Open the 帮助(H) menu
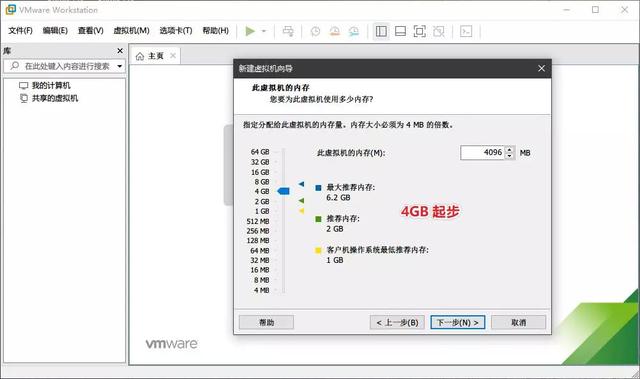Image resolution: width=640 pixels, height=379 pixels. (216, 31)
